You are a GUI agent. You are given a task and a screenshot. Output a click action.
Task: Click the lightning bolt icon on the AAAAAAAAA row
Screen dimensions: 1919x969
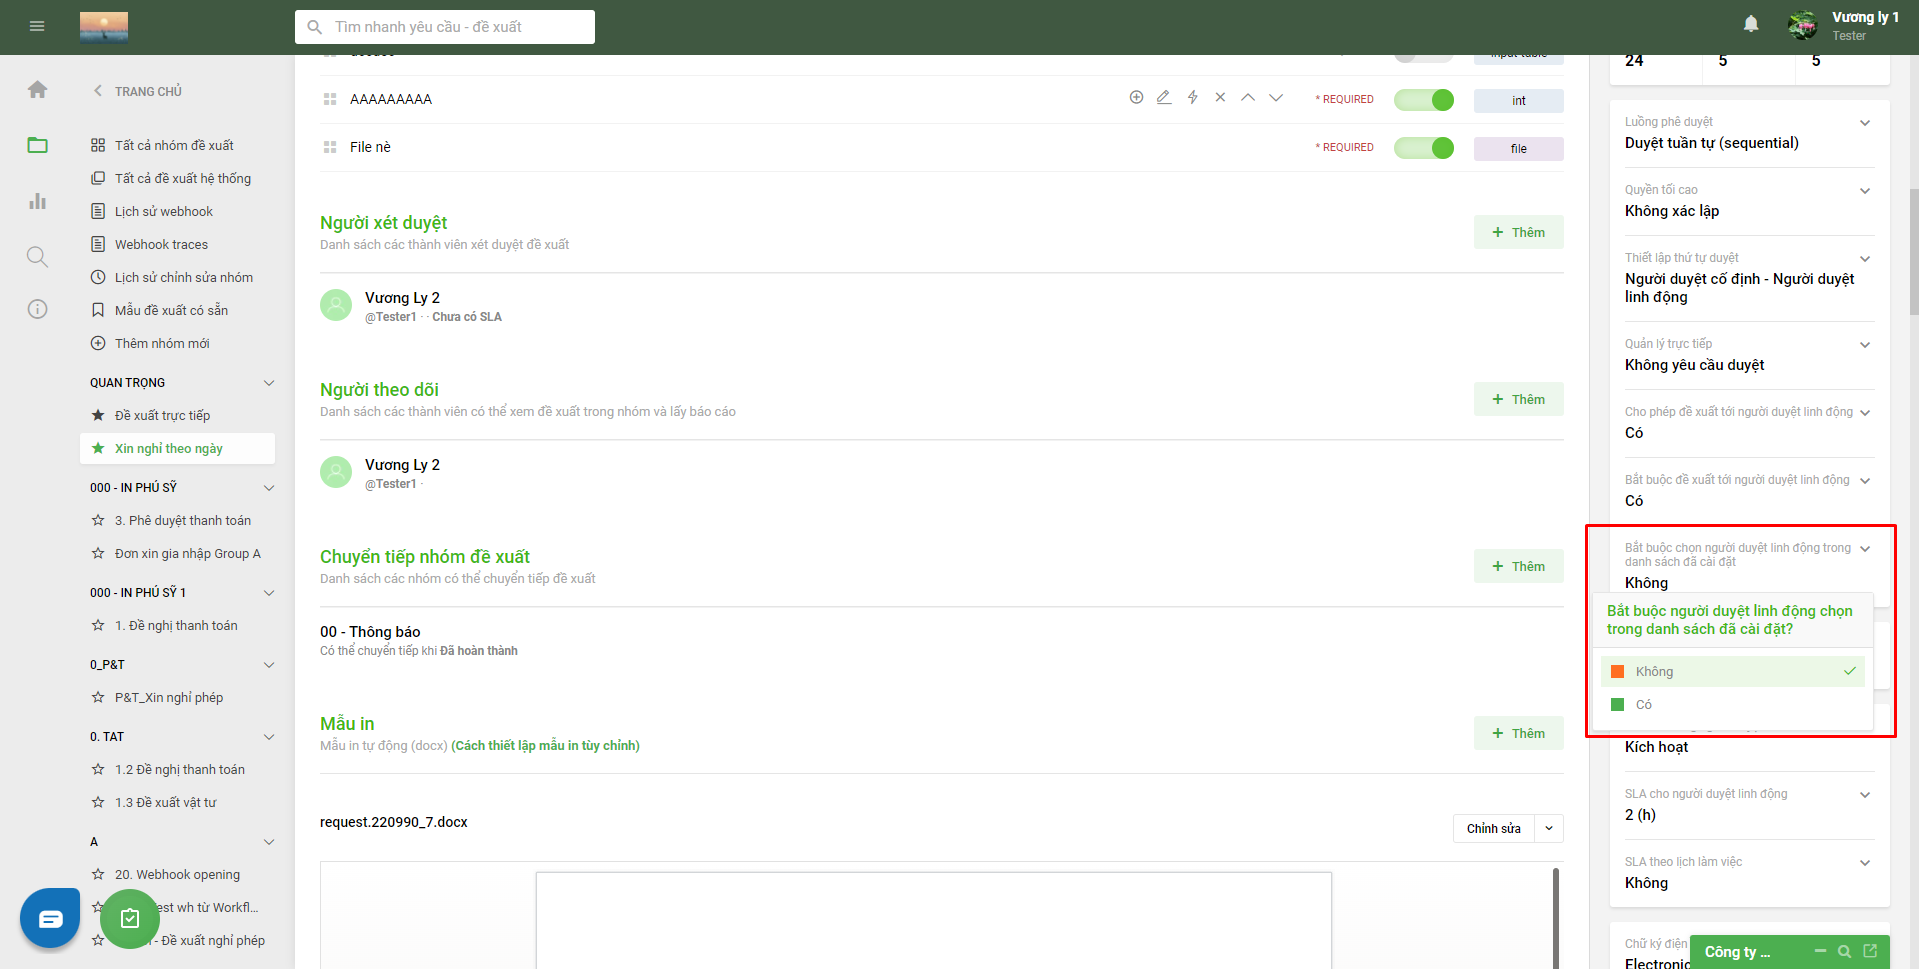pos(1192,97)
